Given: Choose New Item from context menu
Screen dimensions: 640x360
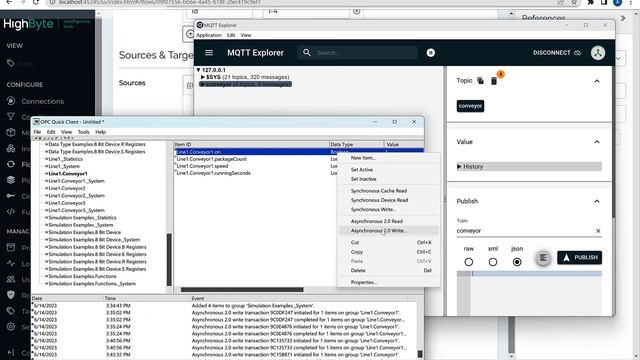Looking at the screenshot, I should point(389,158).
